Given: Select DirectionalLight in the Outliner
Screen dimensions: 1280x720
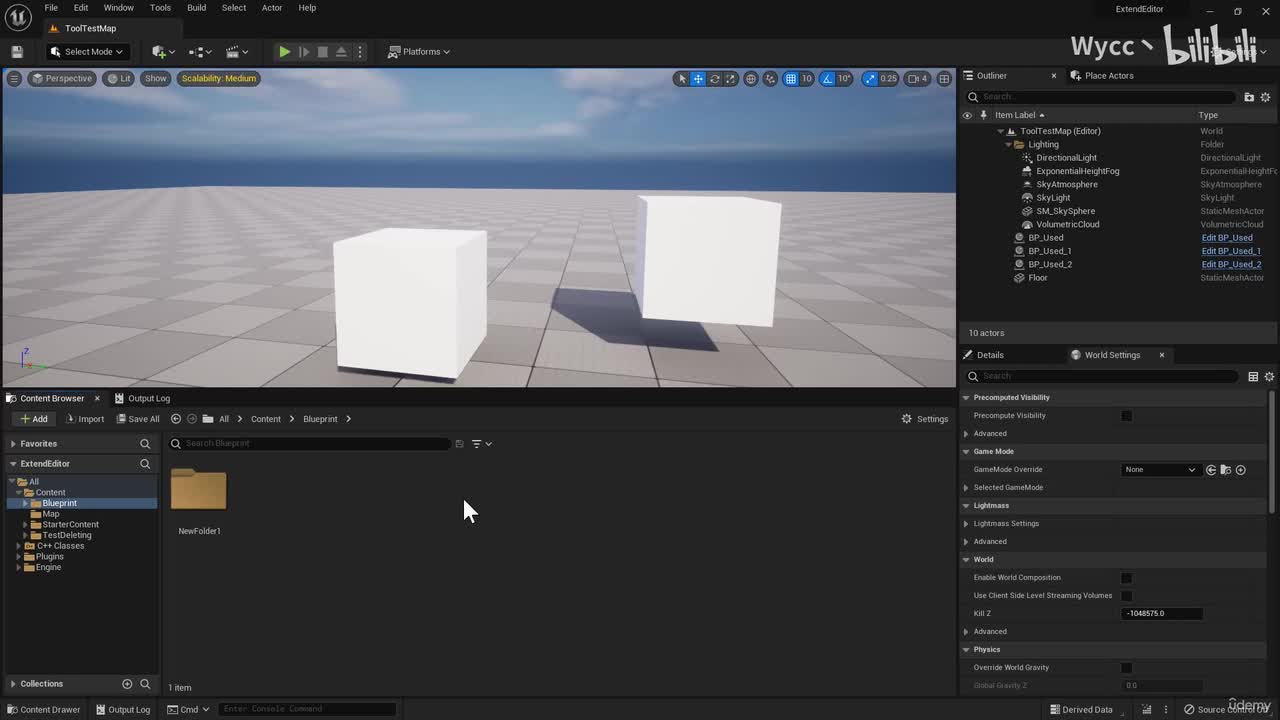Looking at the screenshot, I should point(1066,158).
